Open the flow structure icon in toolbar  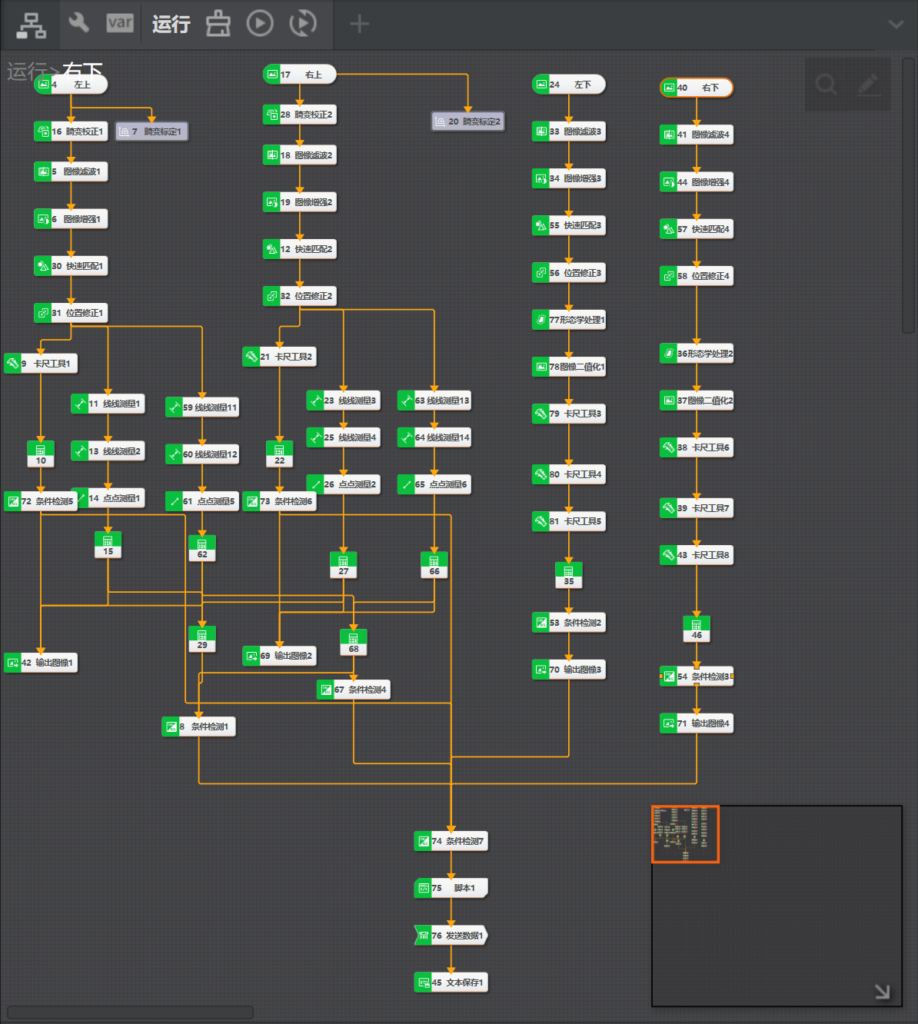point(31,25)
